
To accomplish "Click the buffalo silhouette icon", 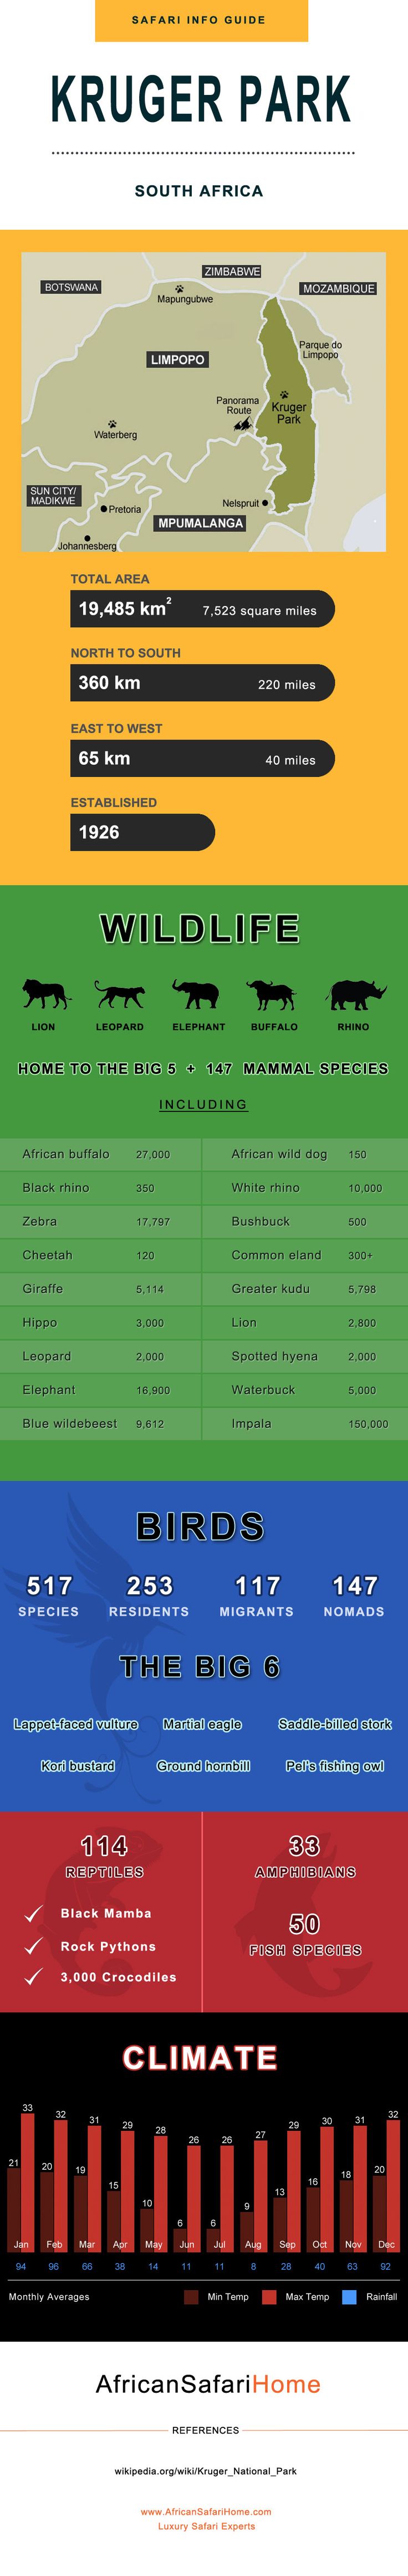I will [272, 994].
